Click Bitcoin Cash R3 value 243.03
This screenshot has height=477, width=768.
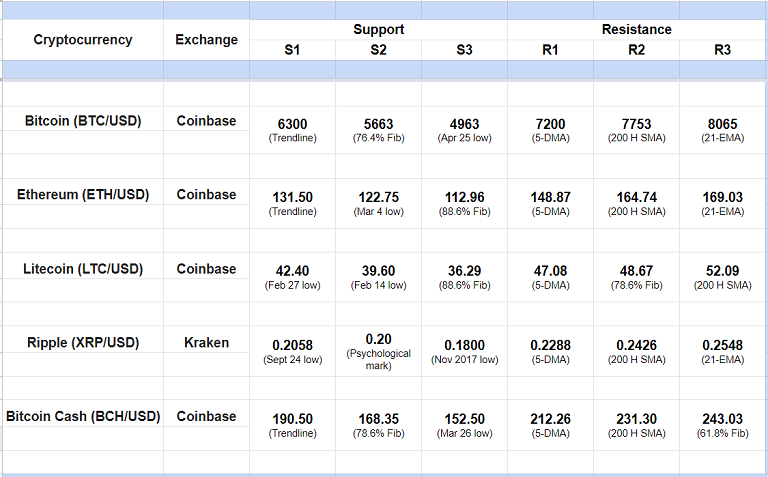click(722, 420)
